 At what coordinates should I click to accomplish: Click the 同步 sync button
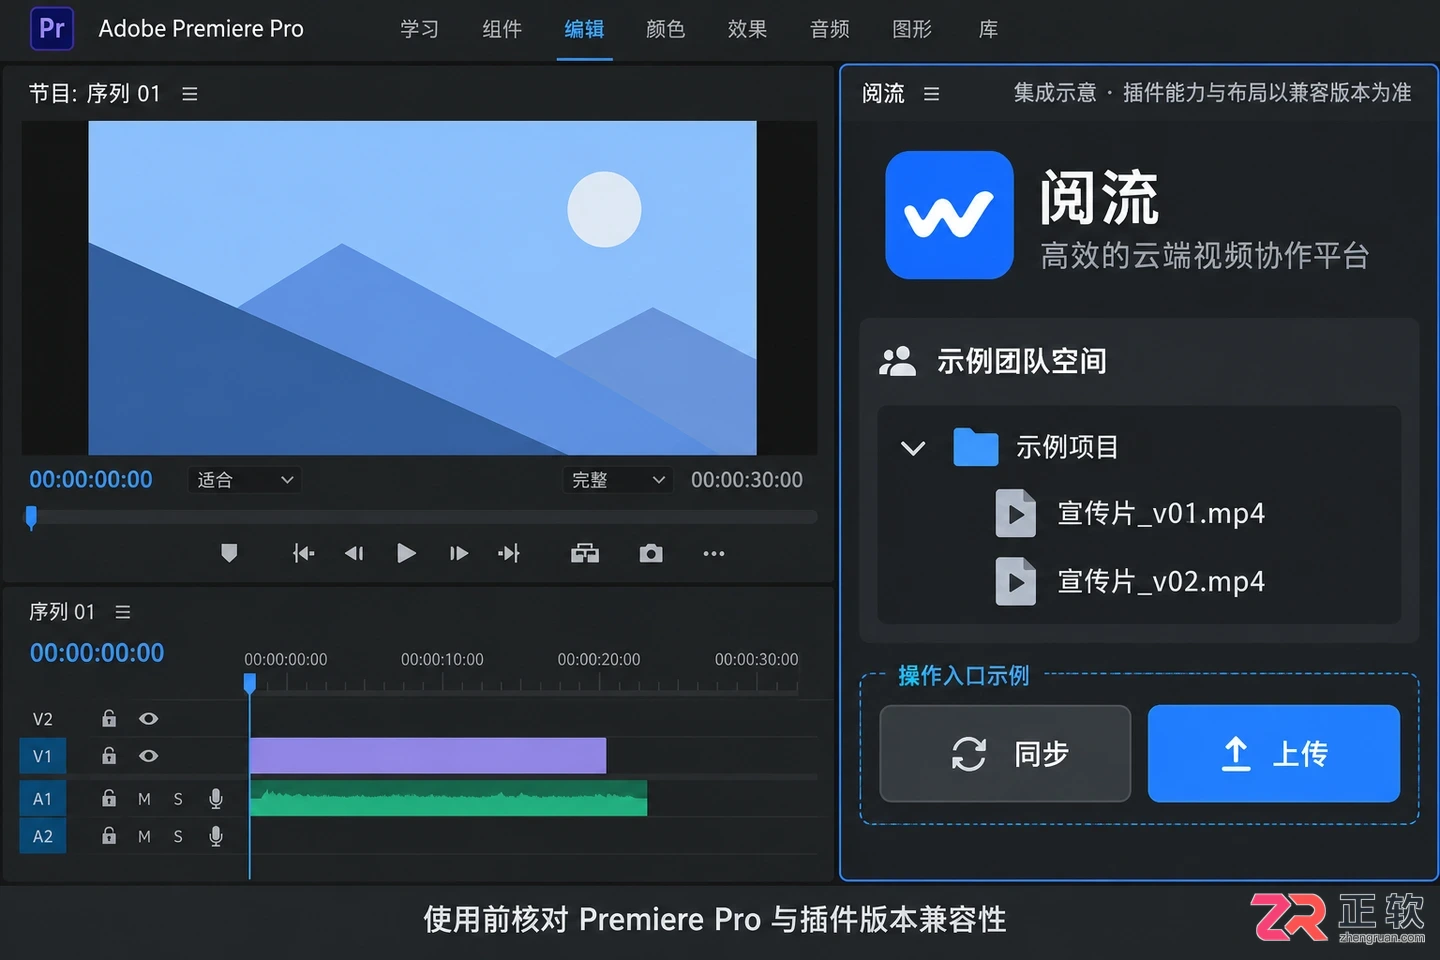(1005, 753)
